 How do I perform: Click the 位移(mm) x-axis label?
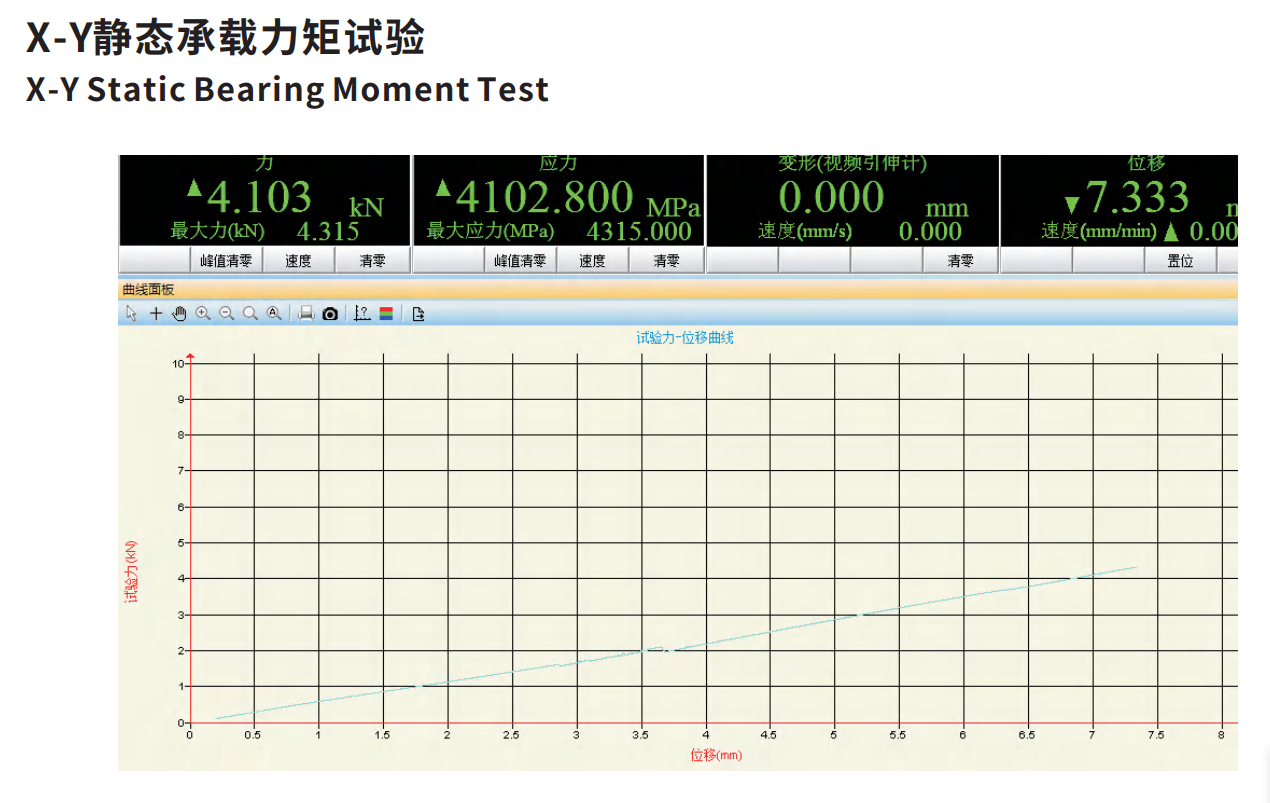(x=716, y=755)
